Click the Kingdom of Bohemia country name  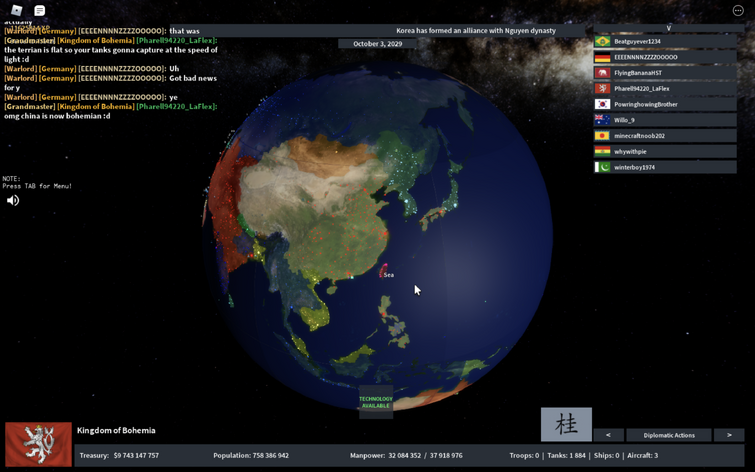(x=116, y=431)
